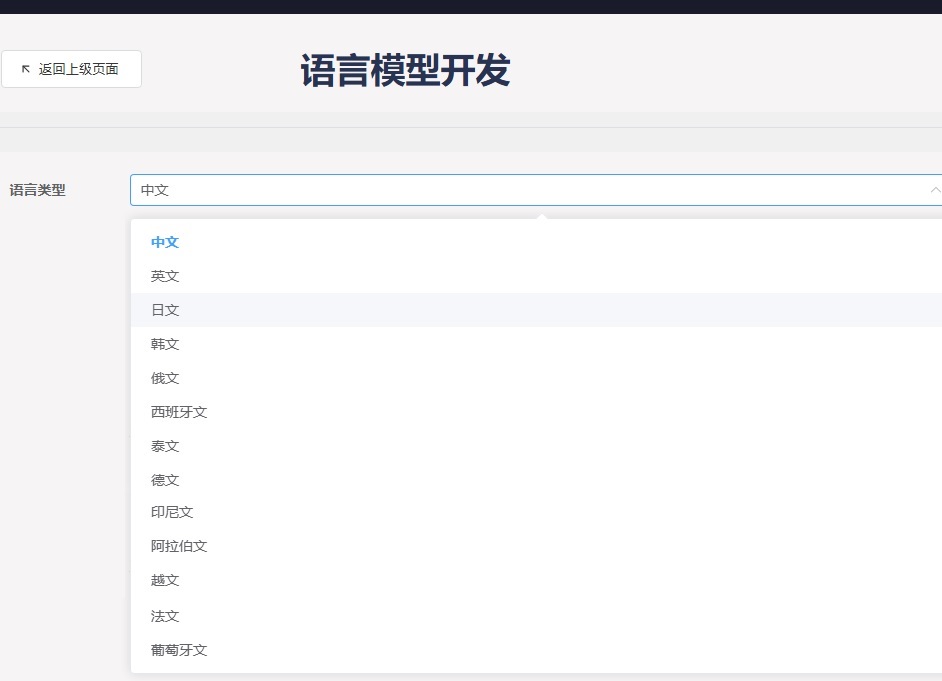Choose 印尼文 from the list
This screenshot has width=942, height=681.
click(x=172, y=512)
